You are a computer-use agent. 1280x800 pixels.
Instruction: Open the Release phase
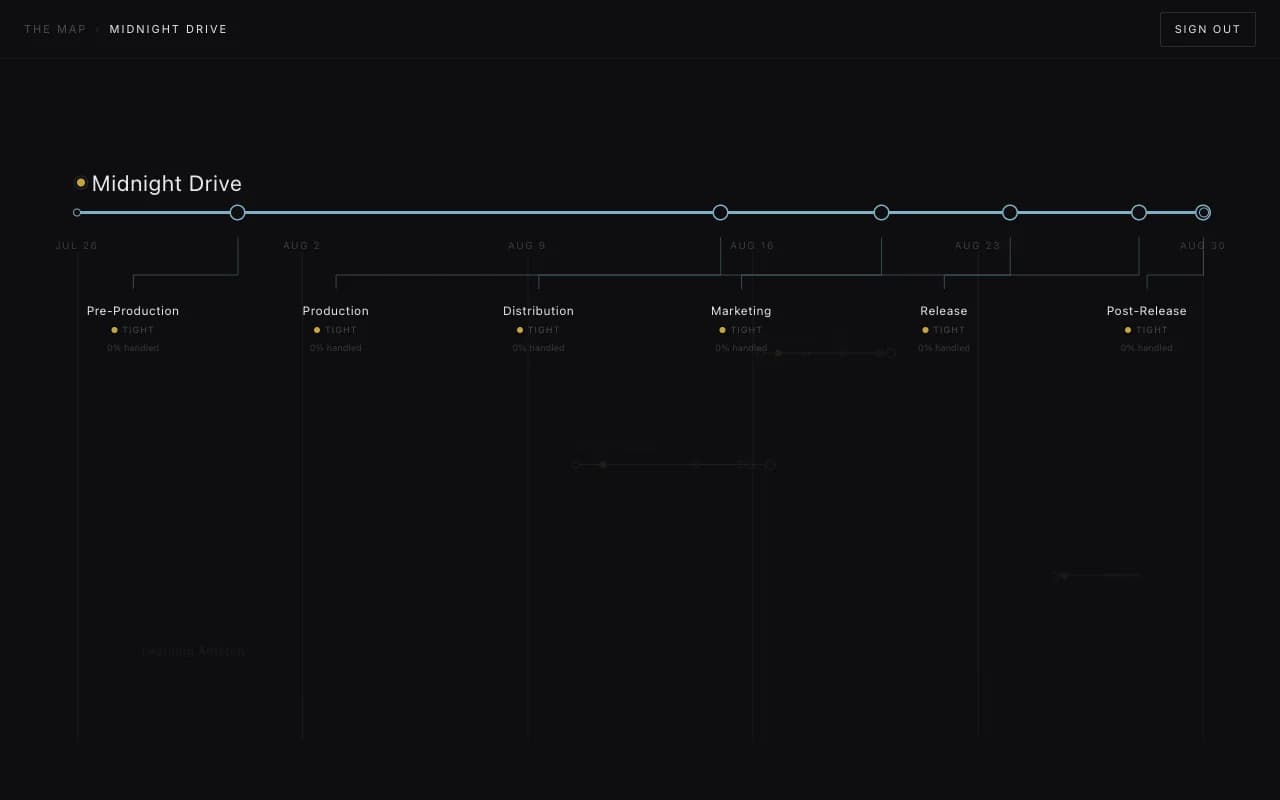click(944, 311)
